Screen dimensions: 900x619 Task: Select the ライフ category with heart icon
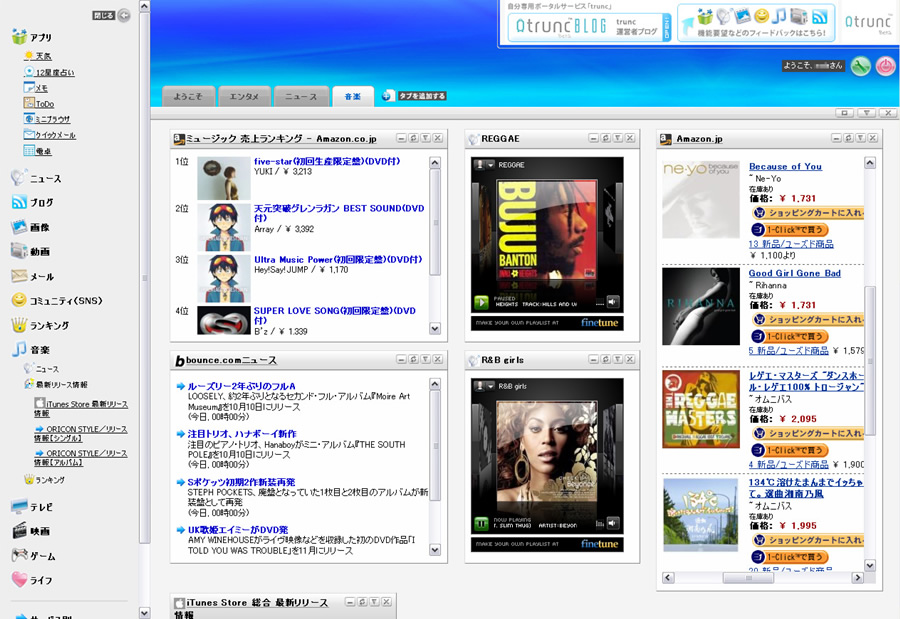[x=32, y=580]
